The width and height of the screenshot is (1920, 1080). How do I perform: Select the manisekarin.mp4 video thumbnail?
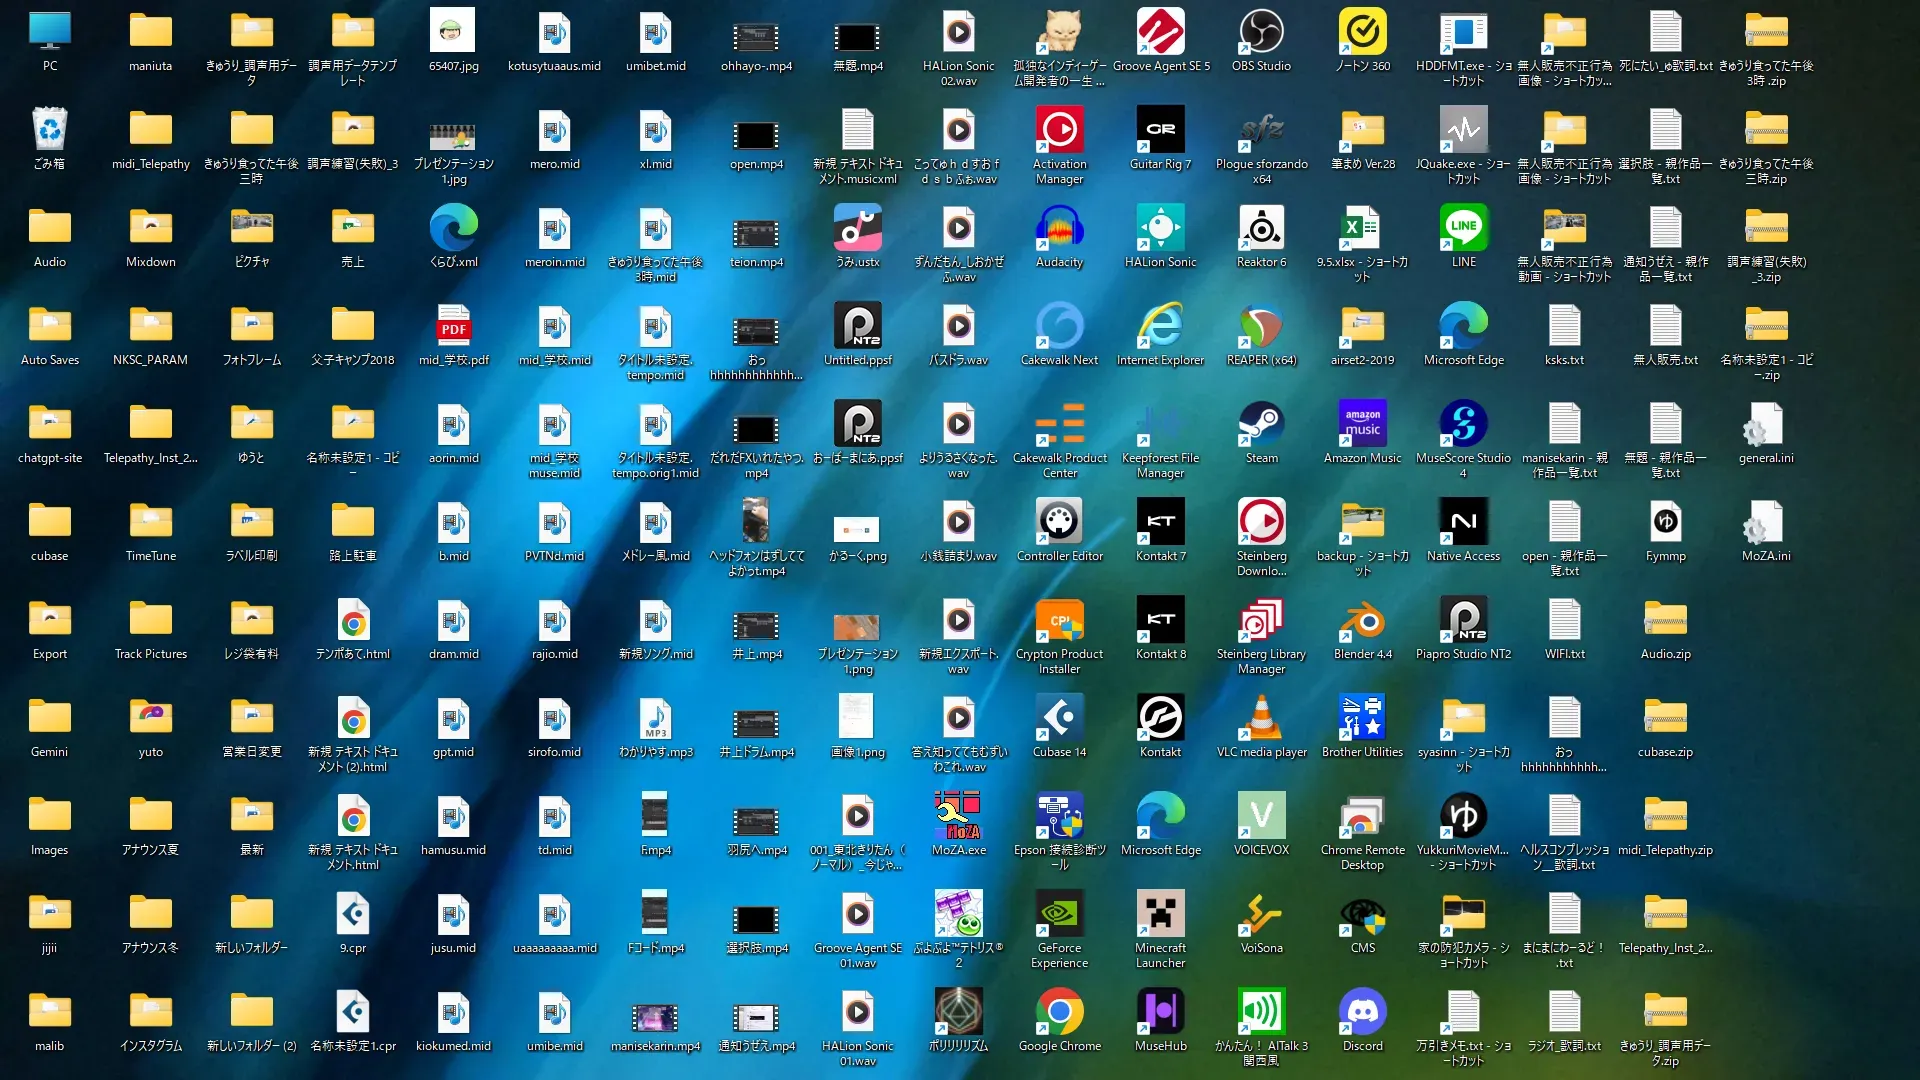(x=655, y=1017)
